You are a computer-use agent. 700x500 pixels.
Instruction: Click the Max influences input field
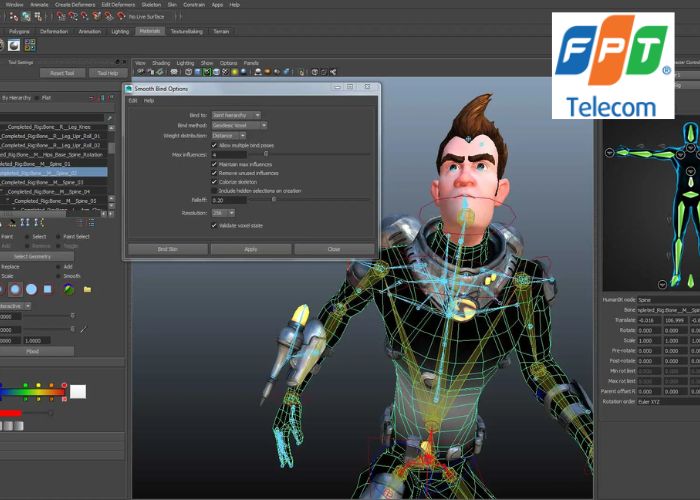pos(235,155)
